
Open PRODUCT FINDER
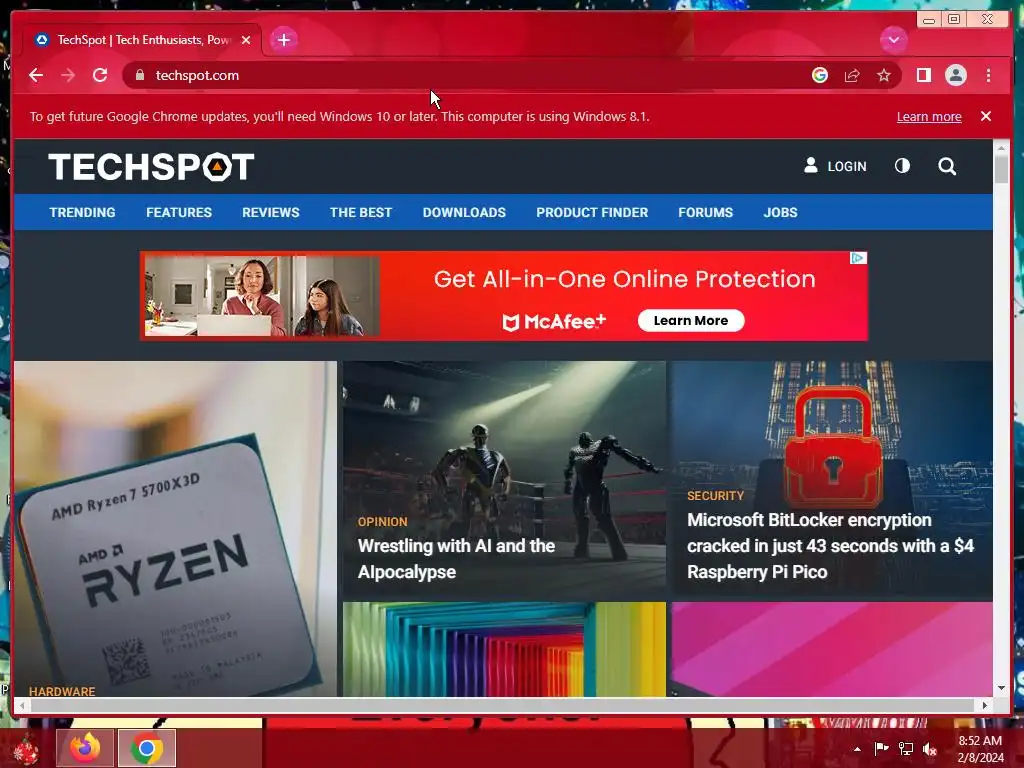click(592, 212)
